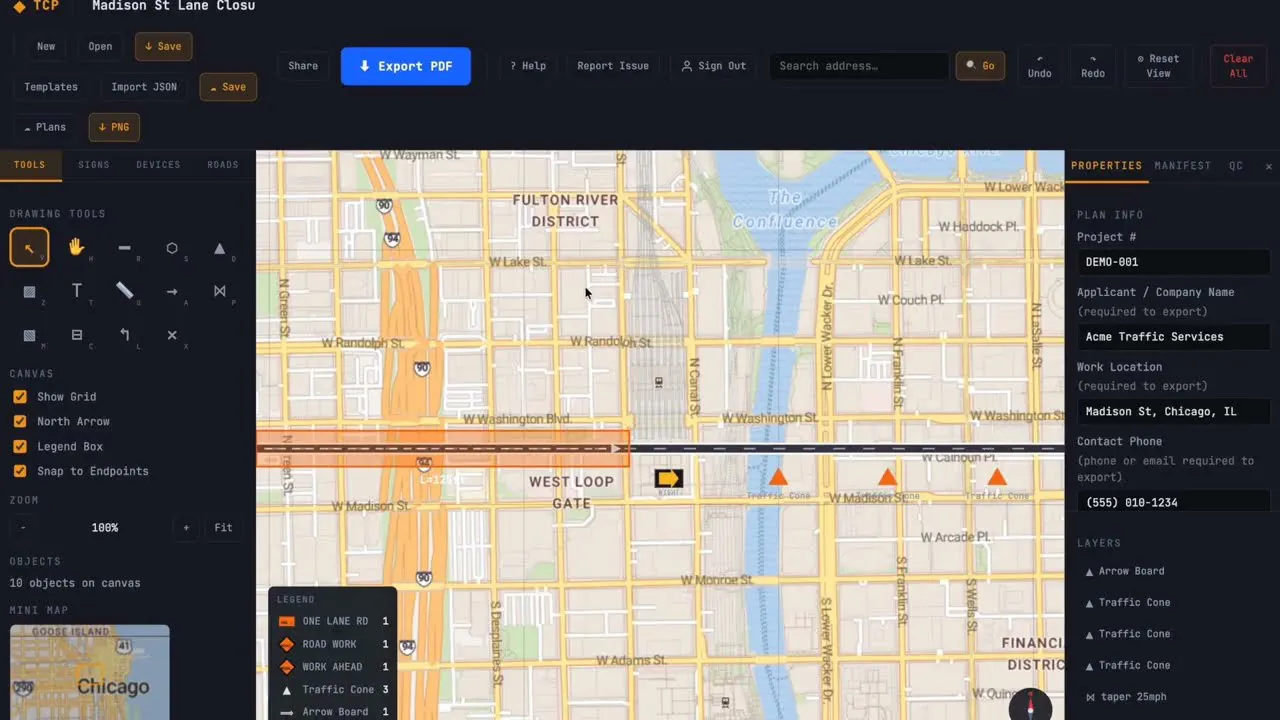The height and width of the screenshot is (720, 1280).
Task: Open the Plans button
Action: click(45, 127)
